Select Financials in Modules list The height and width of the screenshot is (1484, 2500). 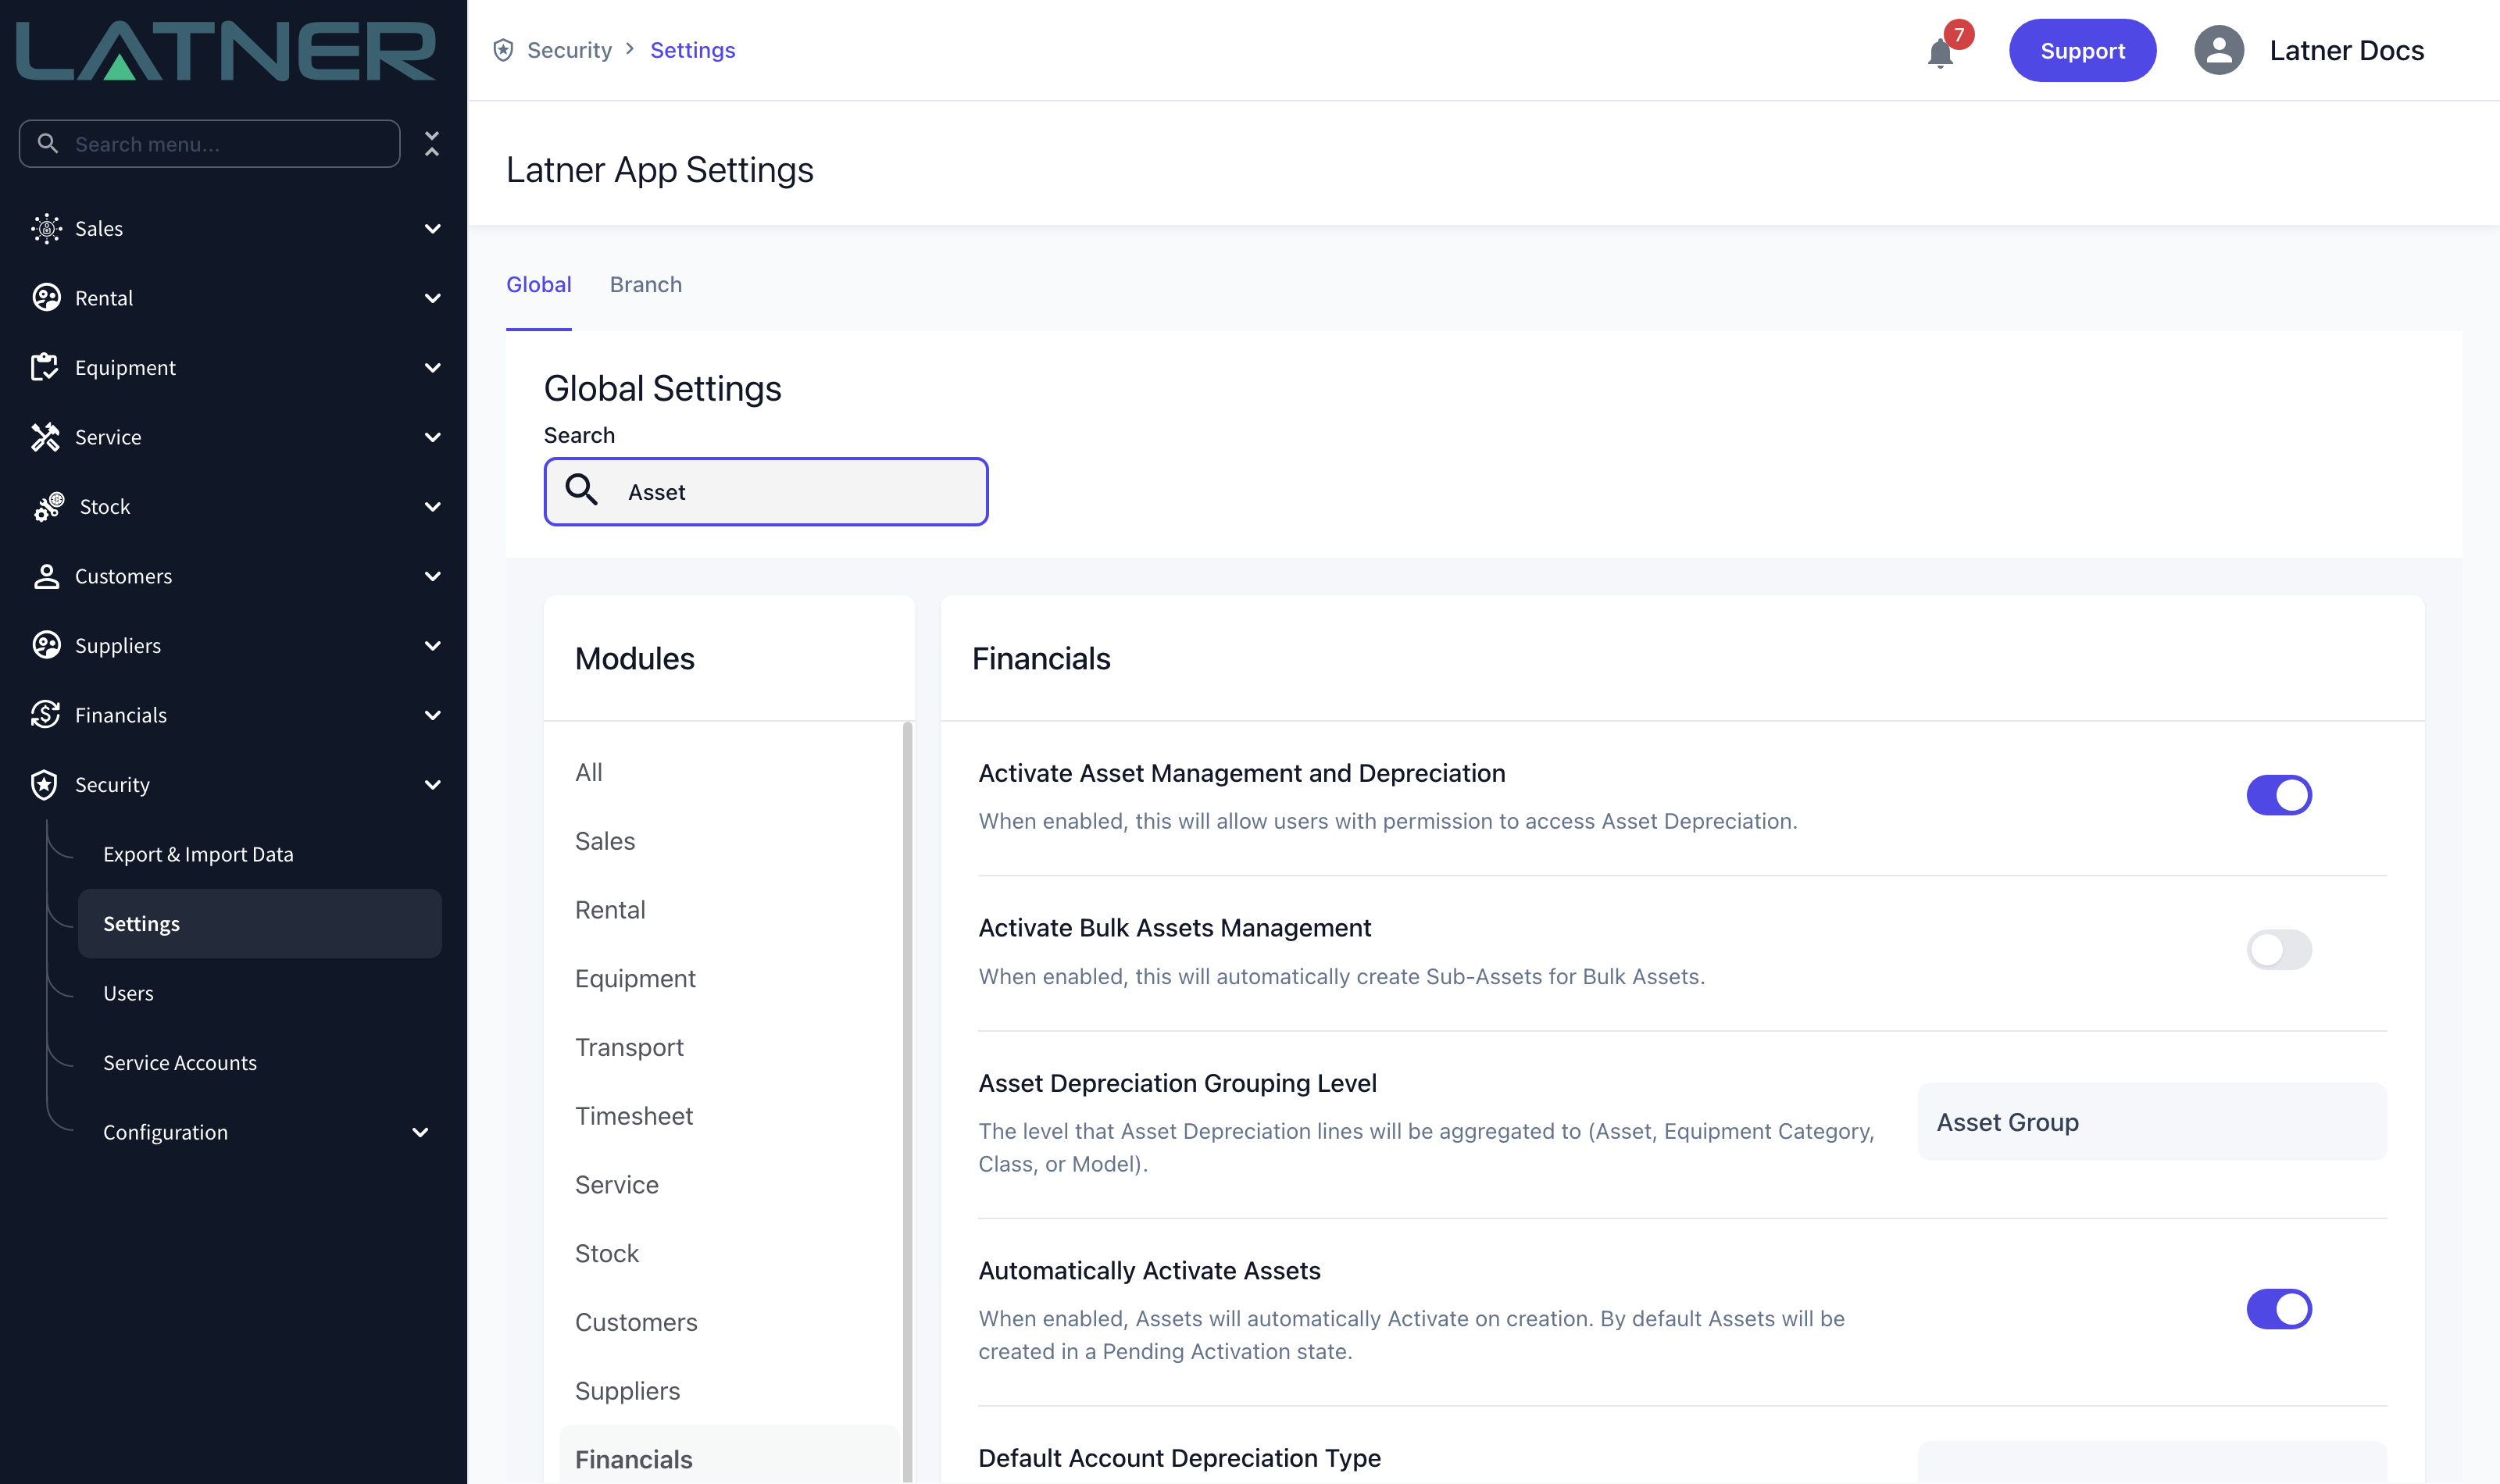click(729, 1457)
